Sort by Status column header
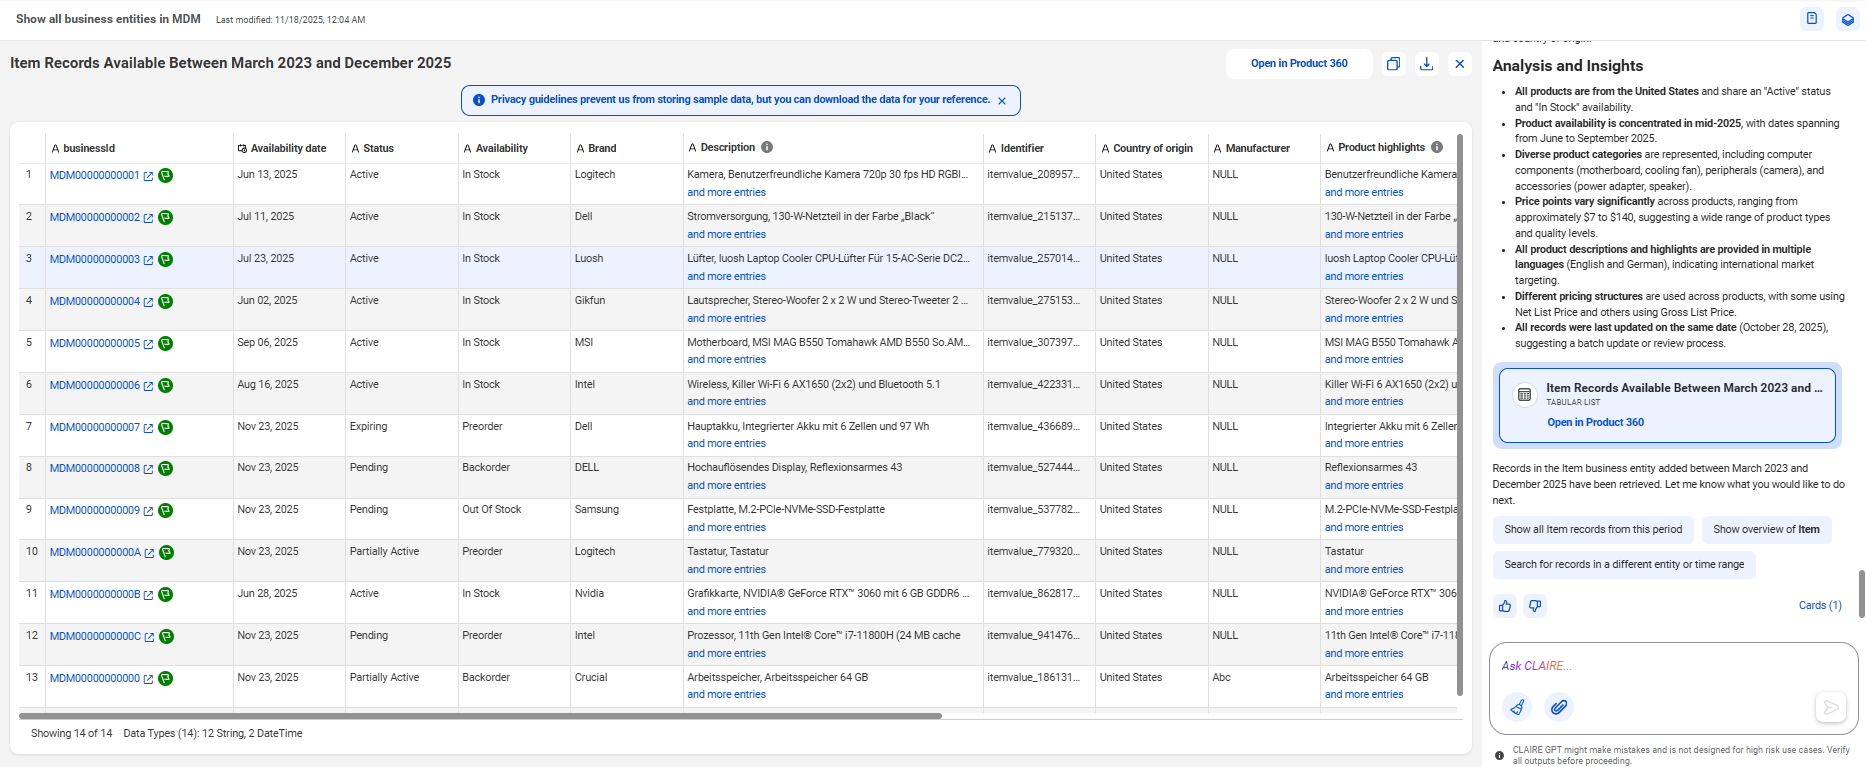Image resolution: width=1866 pixels, height=767 pixels. click(378, 148)
